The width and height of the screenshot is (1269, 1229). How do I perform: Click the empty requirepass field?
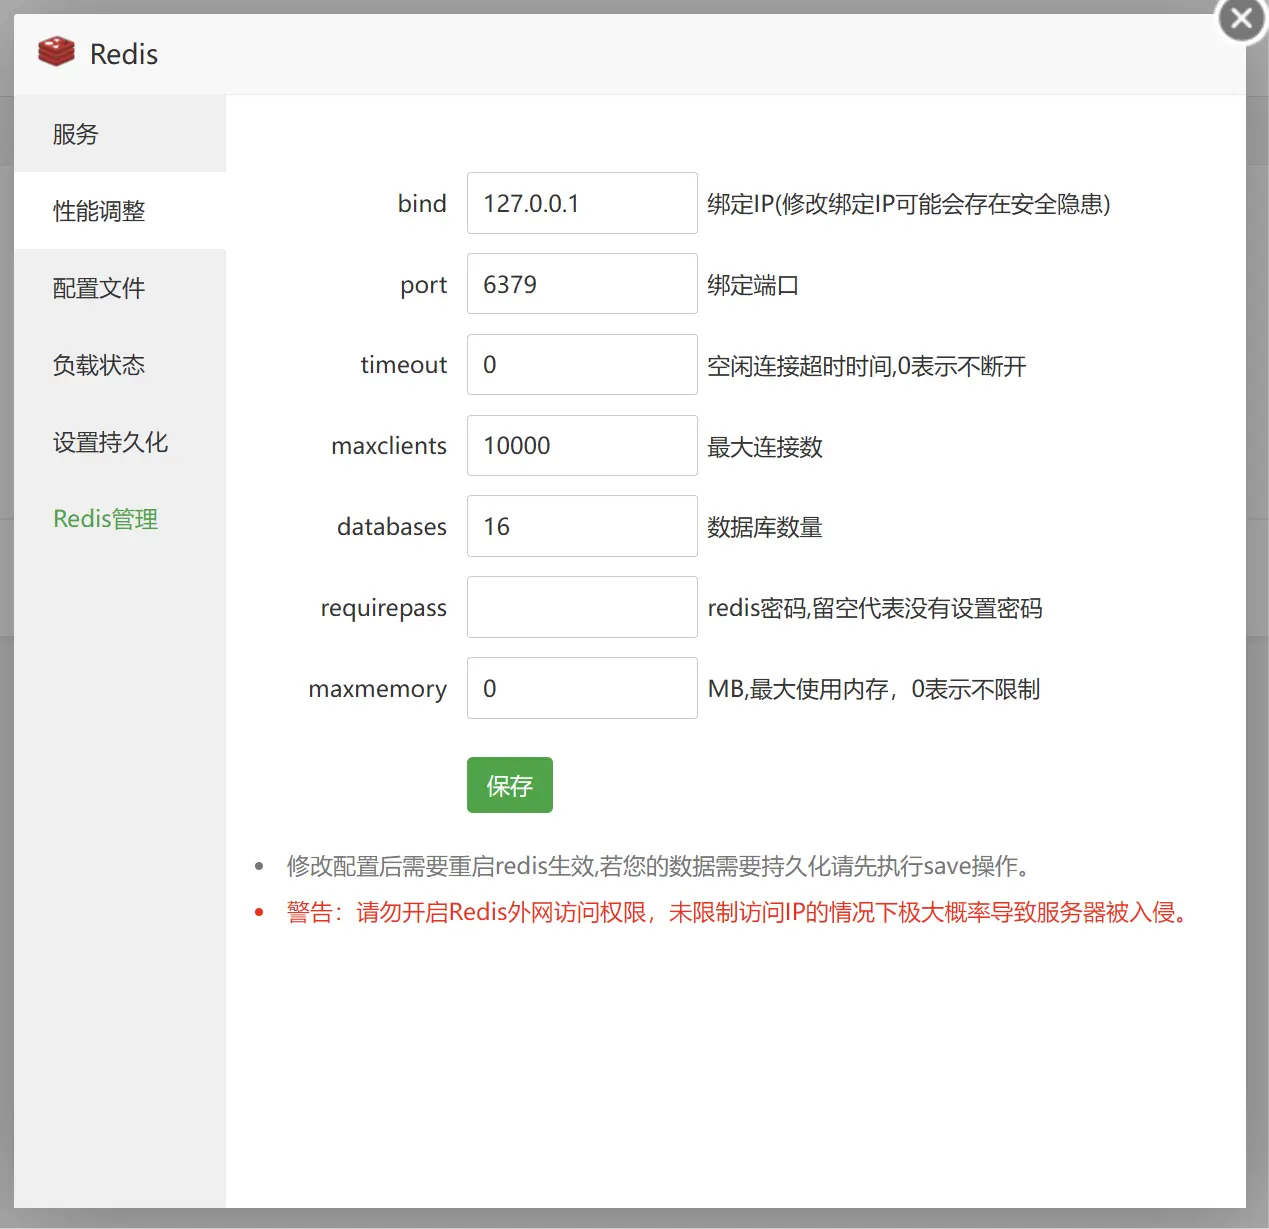coord(582,607)
